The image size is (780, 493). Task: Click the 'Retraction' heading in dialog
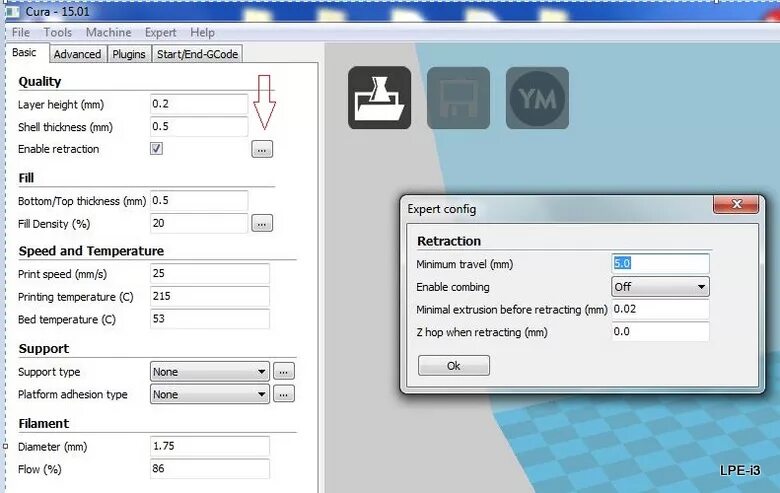[x=449, y=241]
